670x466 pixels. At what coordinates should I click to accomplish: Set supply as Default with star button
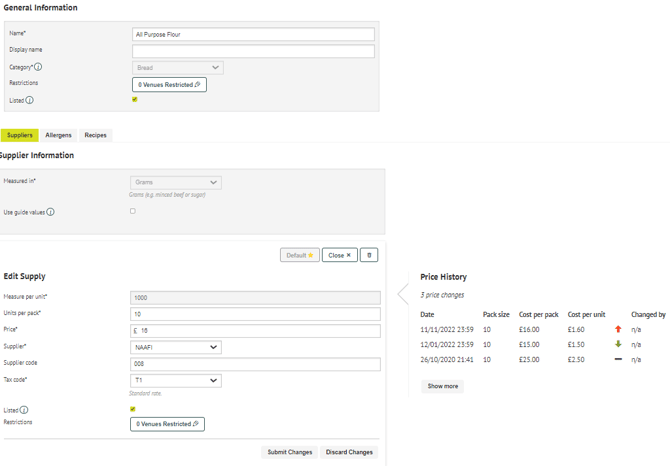(300, 255)
